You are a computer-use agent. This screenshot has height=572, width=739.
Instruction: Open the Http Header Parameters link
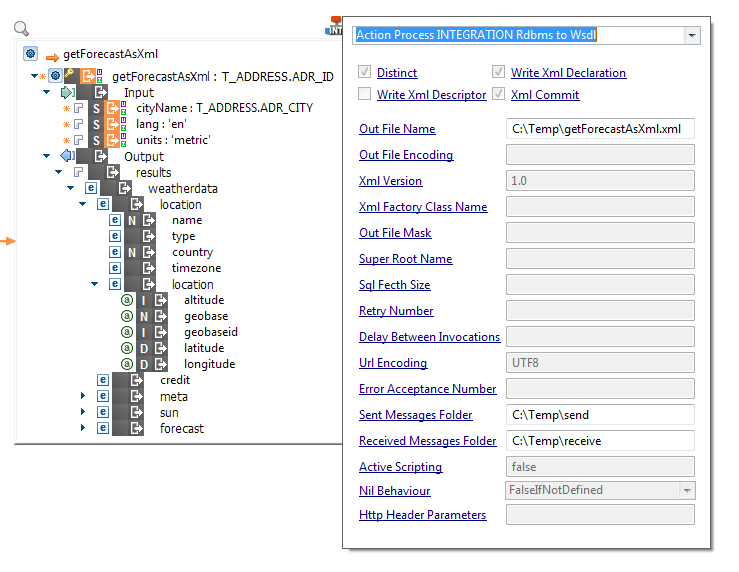click(422, 515)
